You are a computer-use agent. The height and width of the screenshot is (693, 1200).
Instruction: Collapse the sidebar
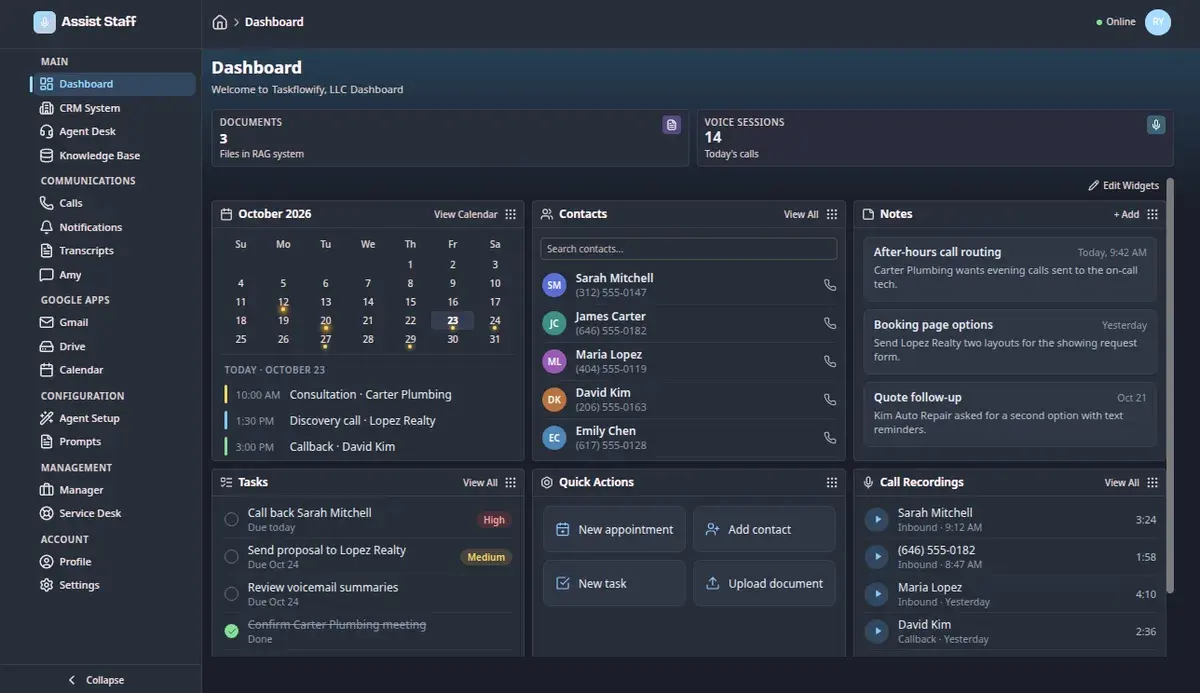(x=96, y=680)
